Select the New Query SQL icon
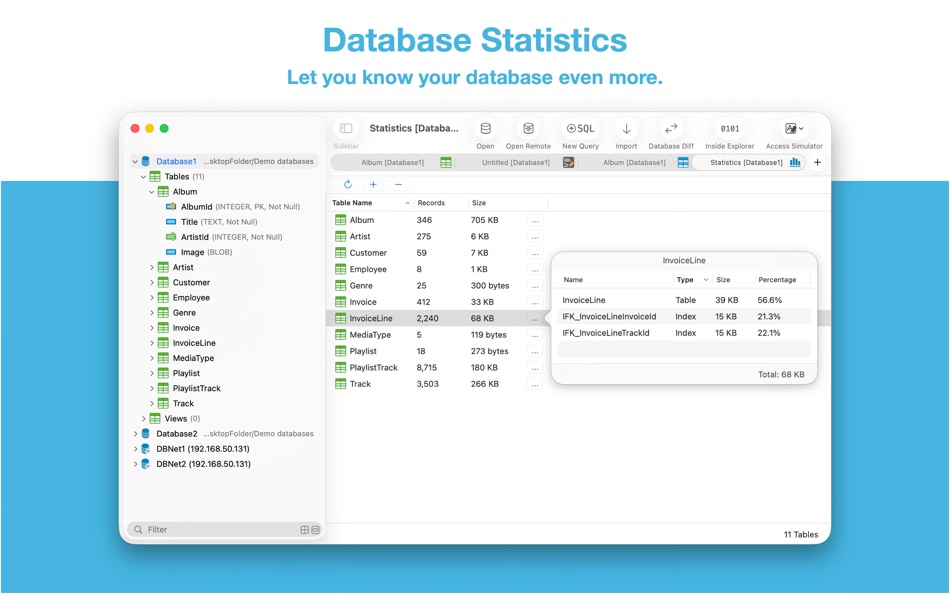The image size is (950, 594). pos(580,128)
